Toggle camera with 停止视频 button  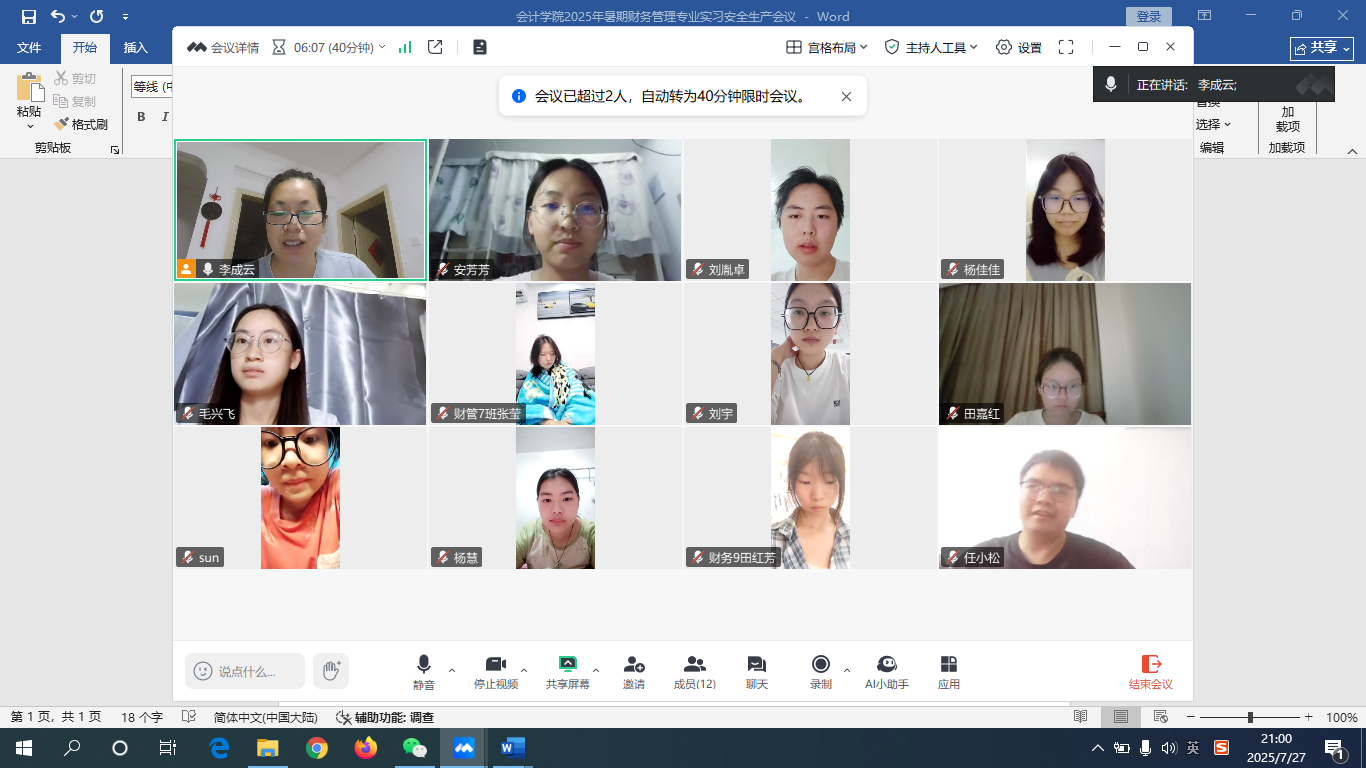coord(495,666)
